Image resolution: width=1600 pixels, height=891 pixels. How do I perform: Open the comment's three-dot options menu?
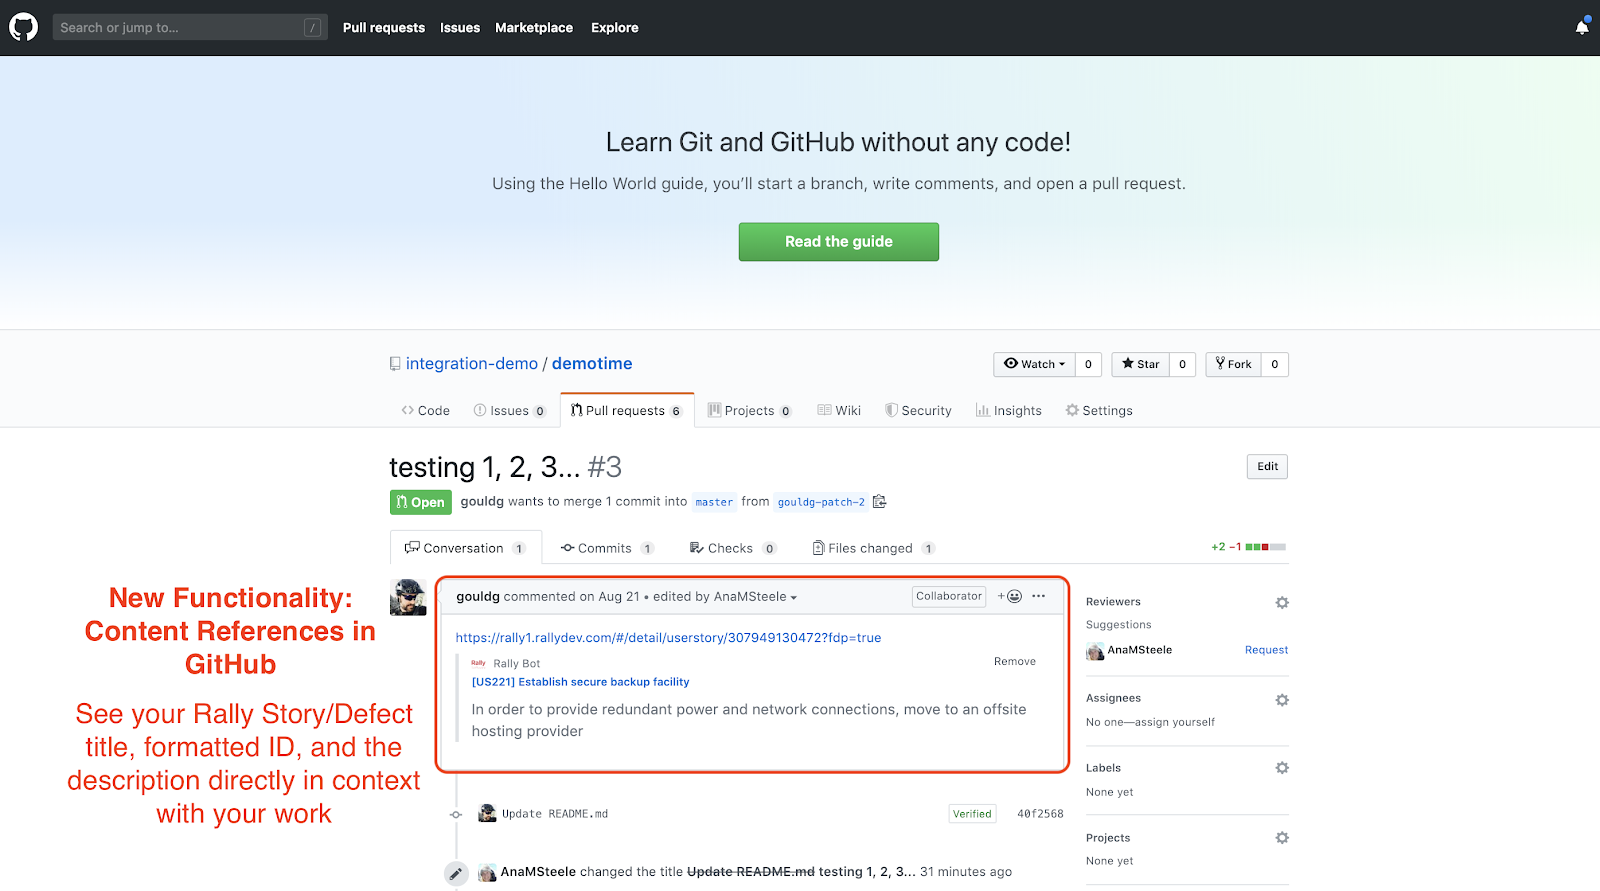[x=1039, y=596]
